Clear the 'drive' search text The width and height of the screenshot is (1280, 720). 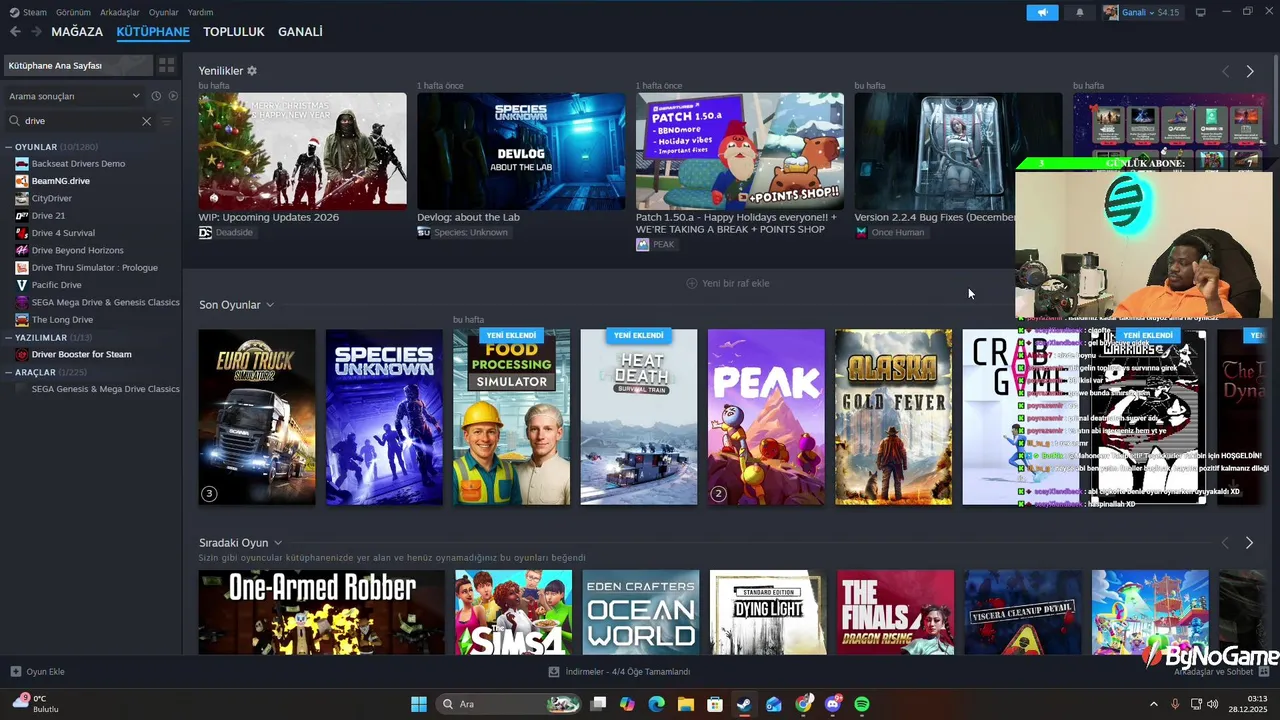point(146,121)
